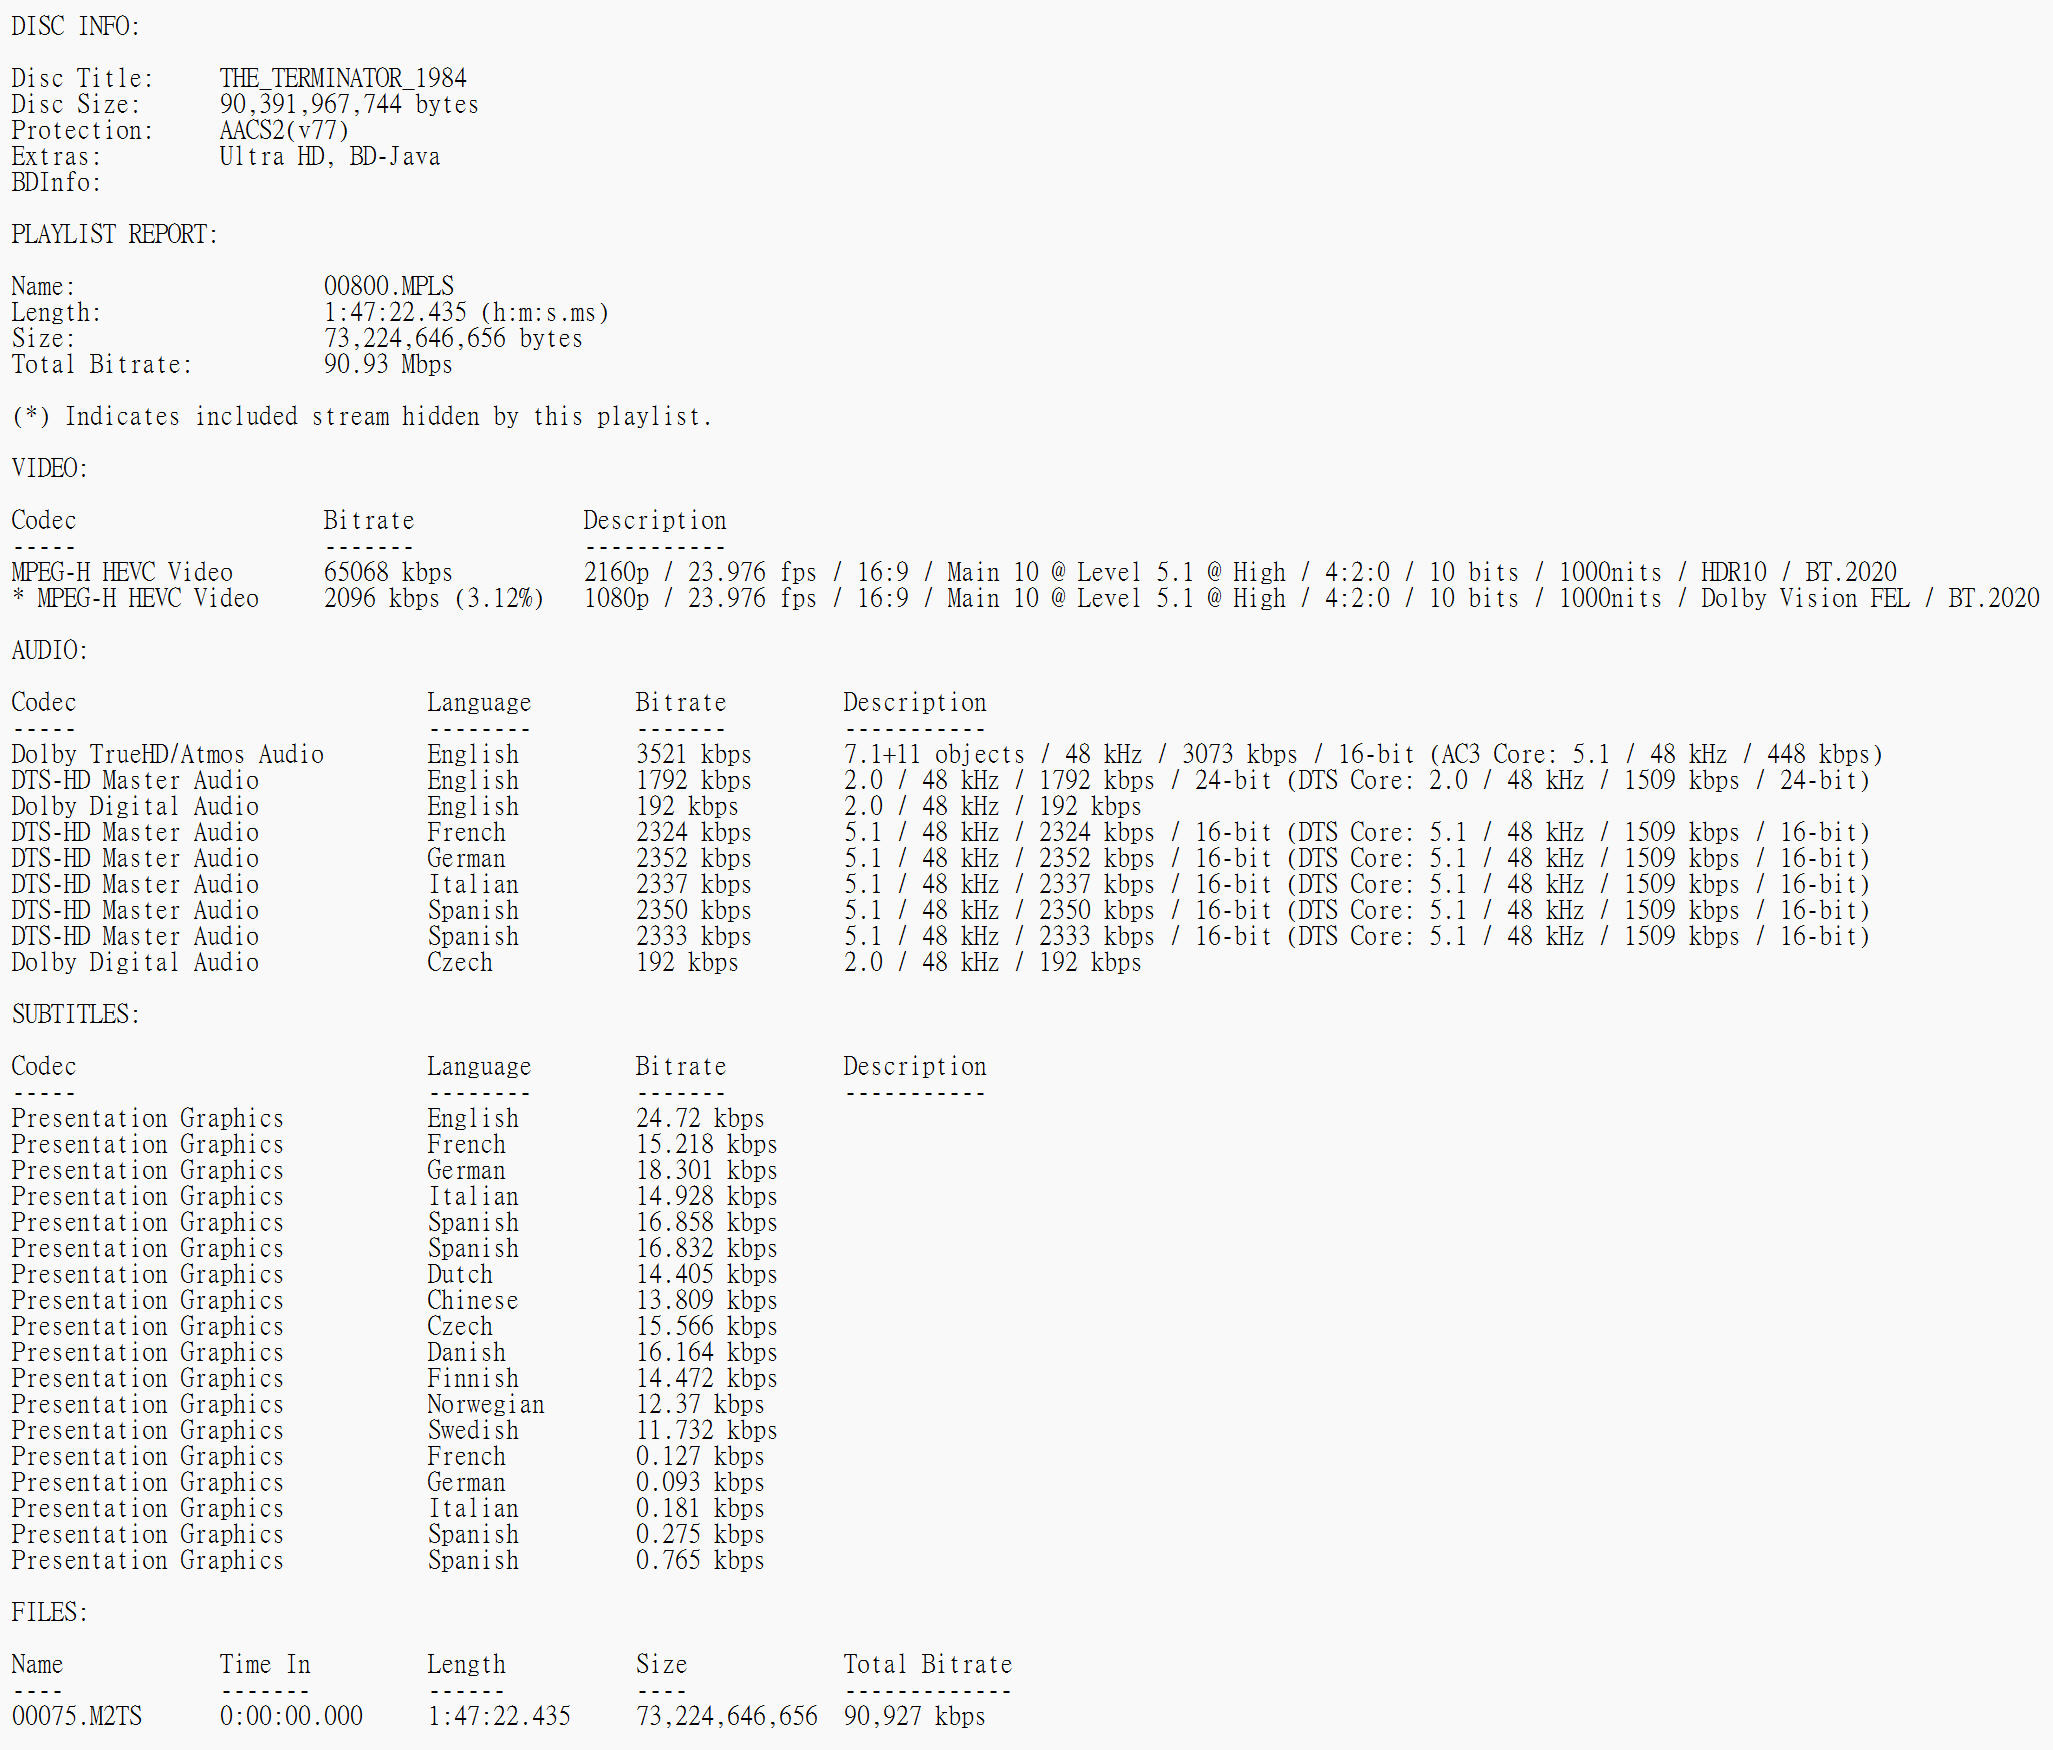The image size is (2053, 1750).
Task: Select the Dutch subtitle language
Action: pos(460,1274)
